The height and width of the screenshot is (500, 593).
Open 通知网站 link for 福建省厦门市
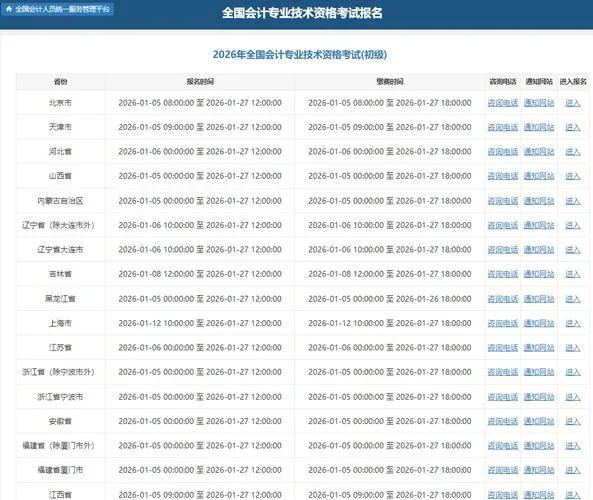point(539,470)
